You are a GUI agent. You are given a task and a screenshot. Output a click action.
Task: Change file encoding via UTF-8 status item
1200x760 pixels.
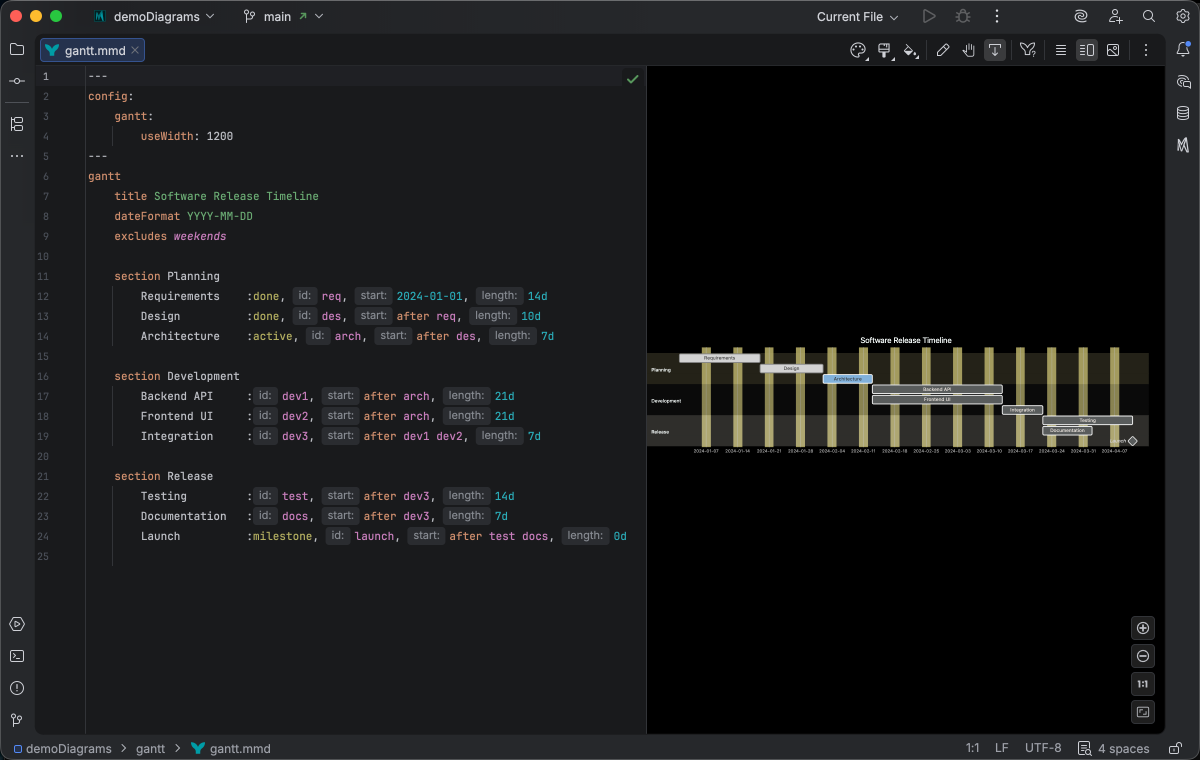(x=1043, y=748)
